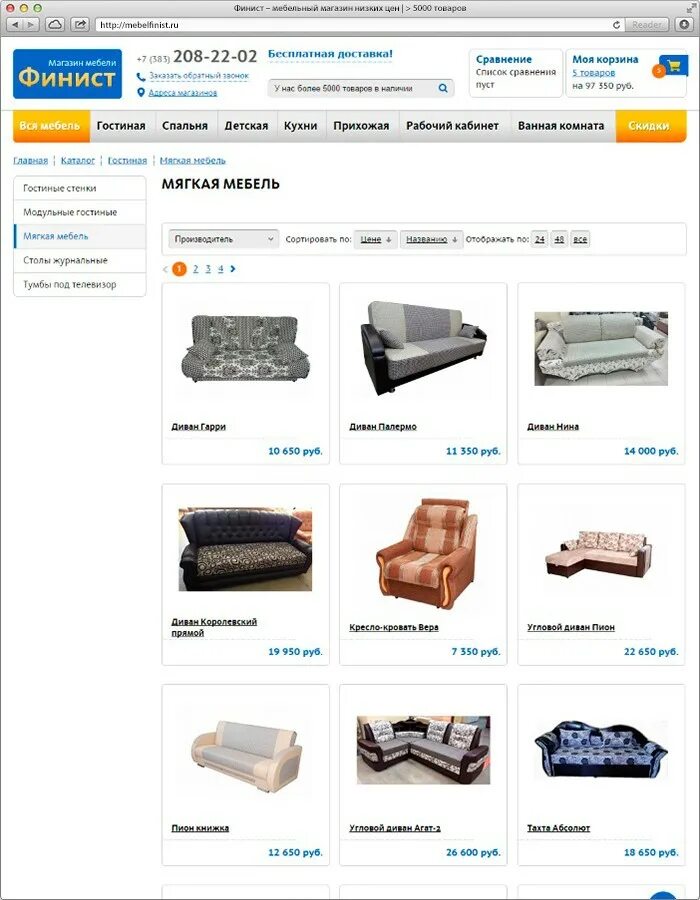
Task: Click the iCloud tabs toolbar icon
Action: pyautogui.click(x=55, y=25)
